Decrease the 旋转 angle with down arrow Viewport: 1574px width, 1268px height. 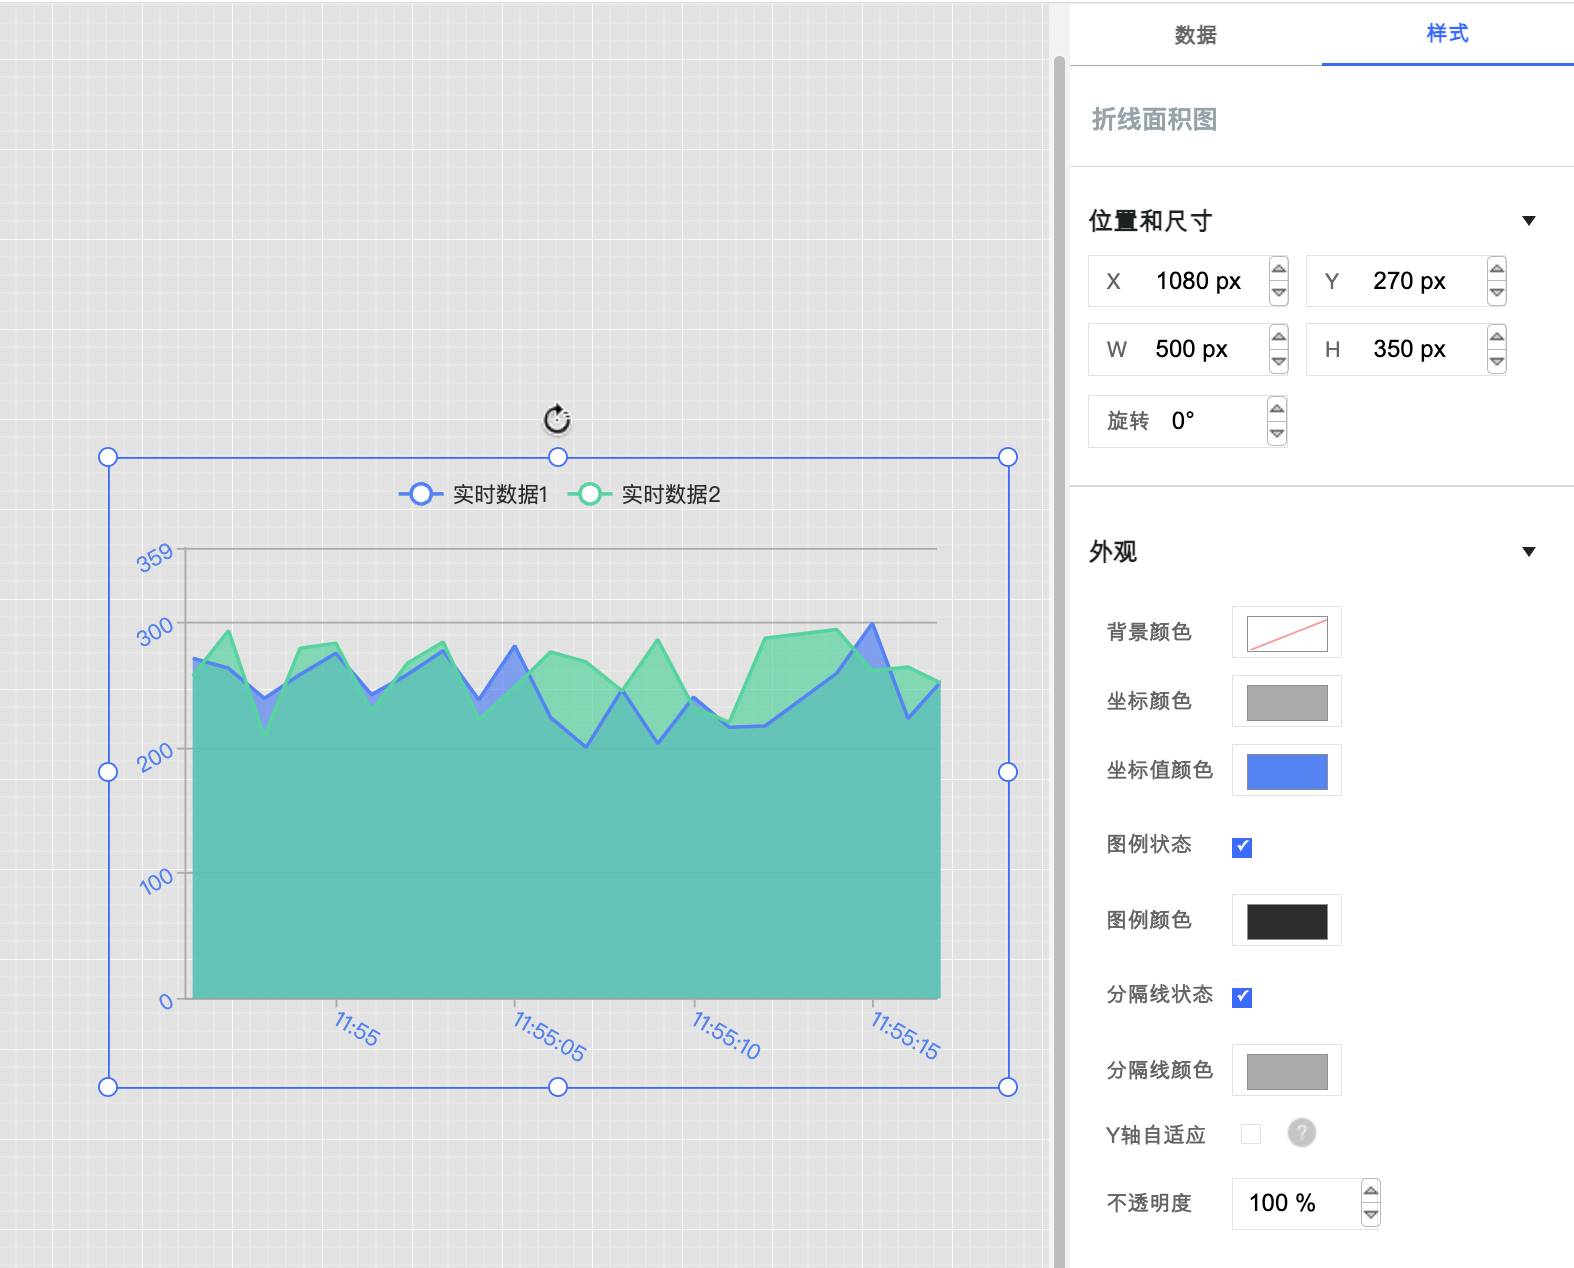(1277, 433)
